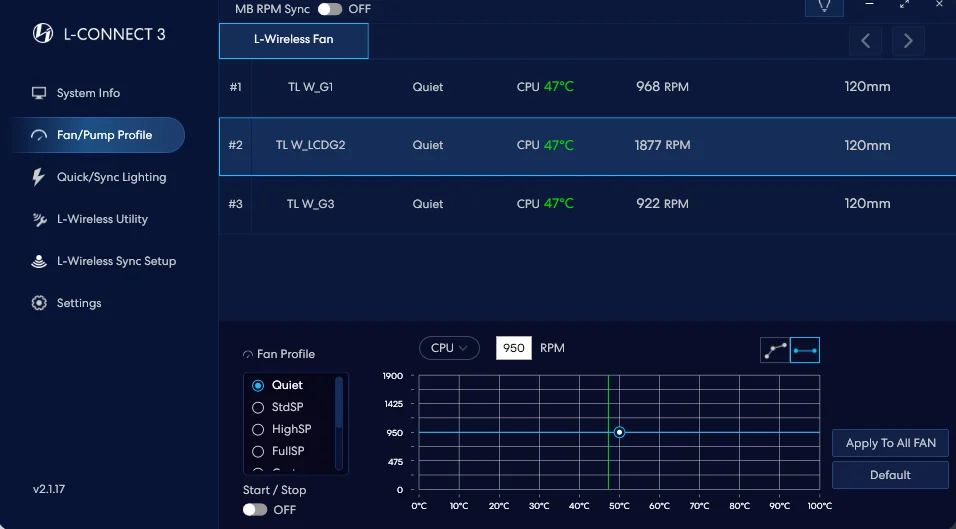Click the L-CONNECT 3 logo icon
Image resolution: width=956 pixels, height=529 pixels.
pyautogui.click(x=43, y=34)
